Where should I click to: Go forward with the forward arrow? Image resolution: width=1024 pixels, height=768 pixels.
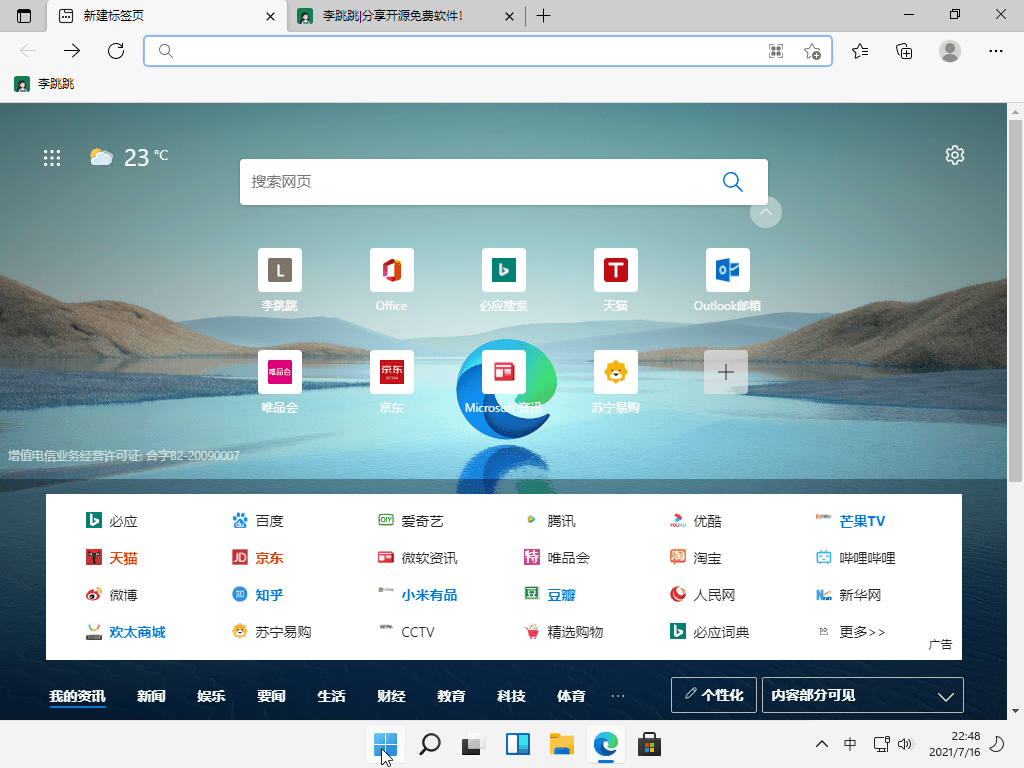[72, 51]
